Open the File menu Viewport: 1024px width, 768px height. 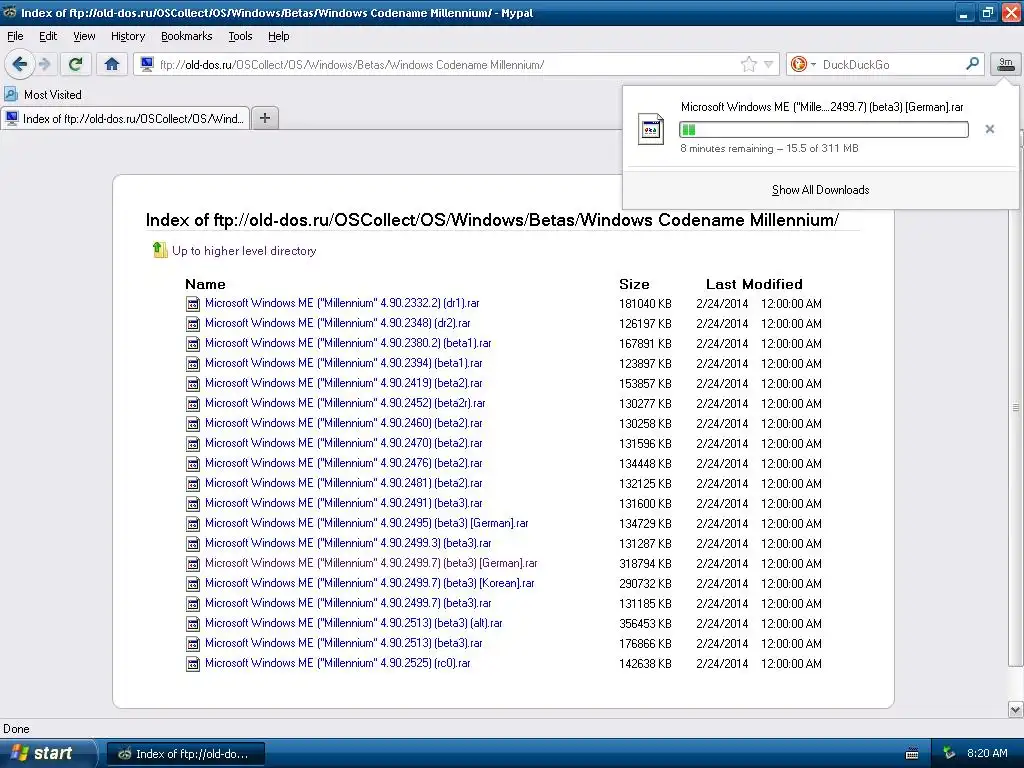point(15,37)
